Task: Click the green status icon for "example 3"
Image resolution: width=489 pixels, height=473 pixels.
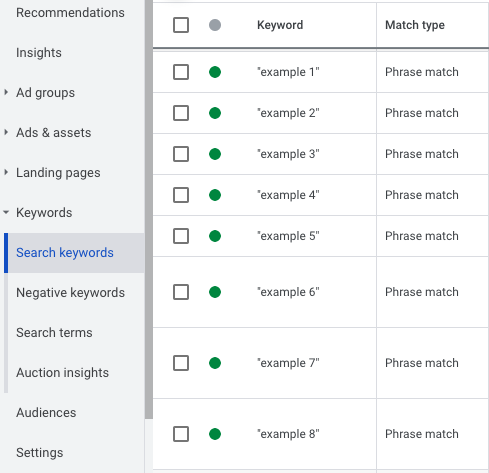Action: (215, 154)
